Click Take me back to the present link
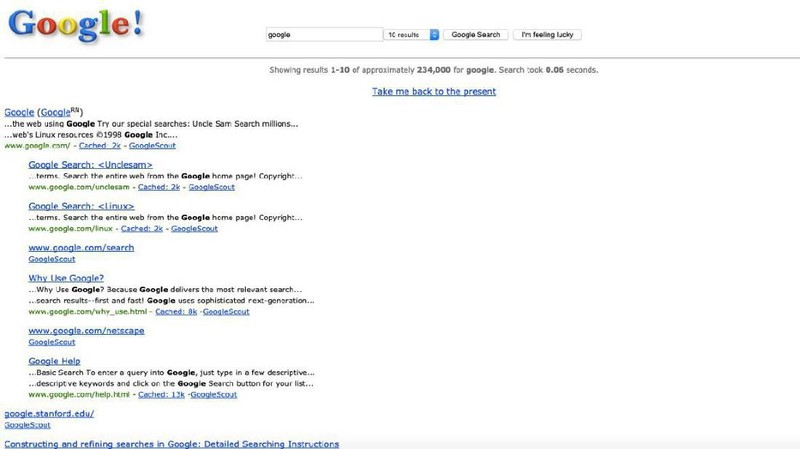 [434, 91]
